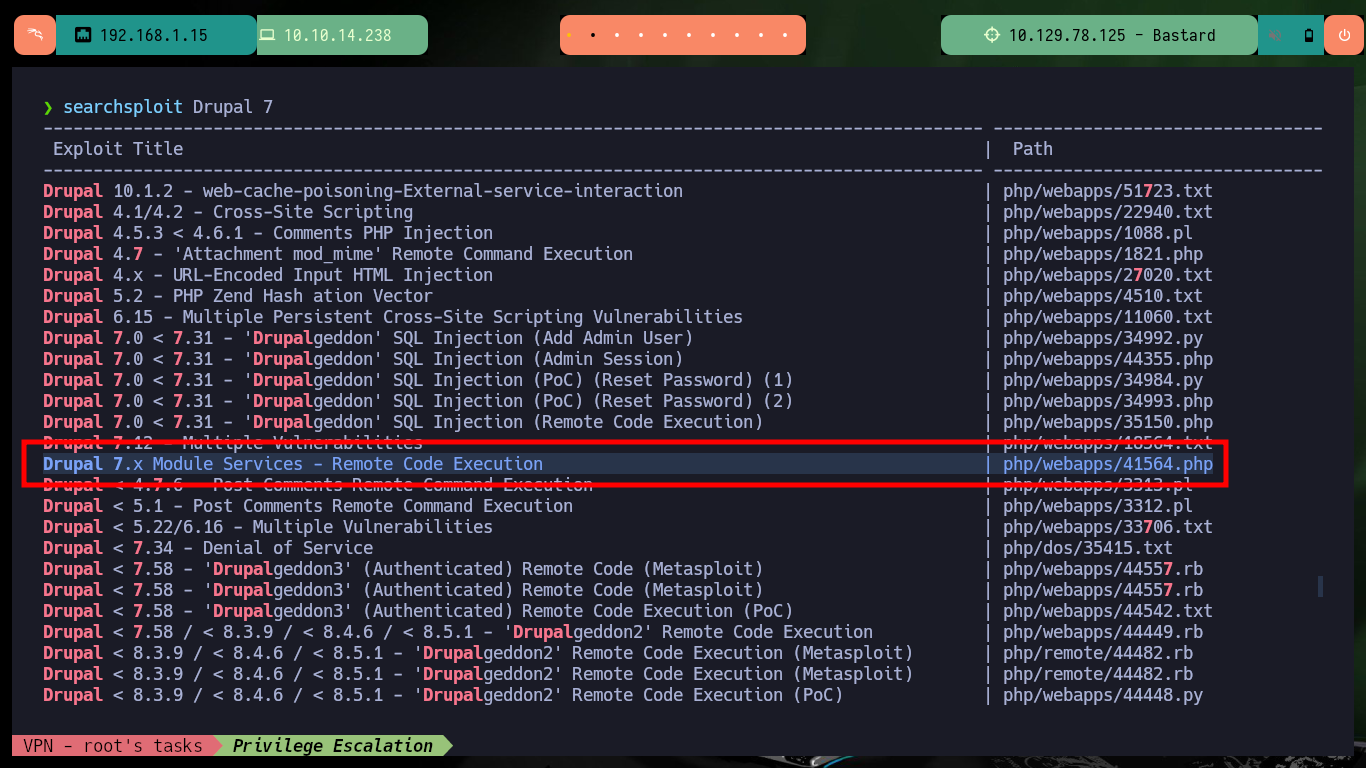Click the VPN IP 10.10.14.238 module

click(342, 35)
